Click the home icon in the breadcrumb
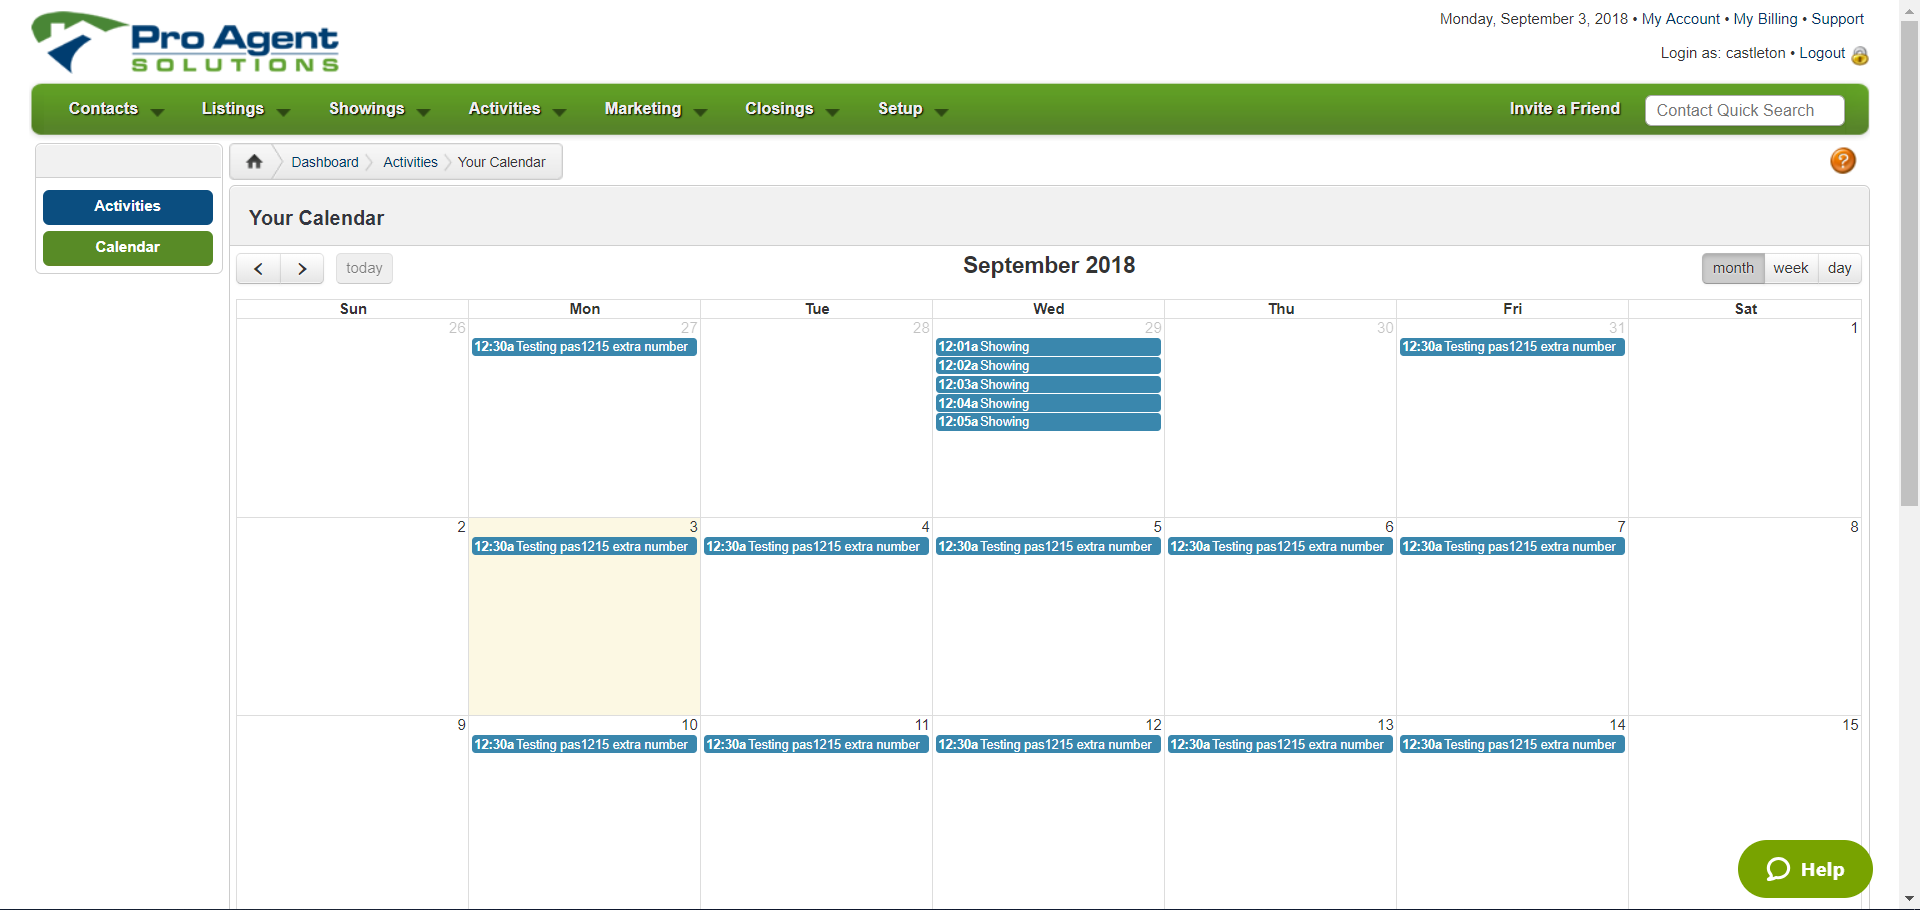The width and height of the screenshot is (1920, 910). tap(254, 161)
